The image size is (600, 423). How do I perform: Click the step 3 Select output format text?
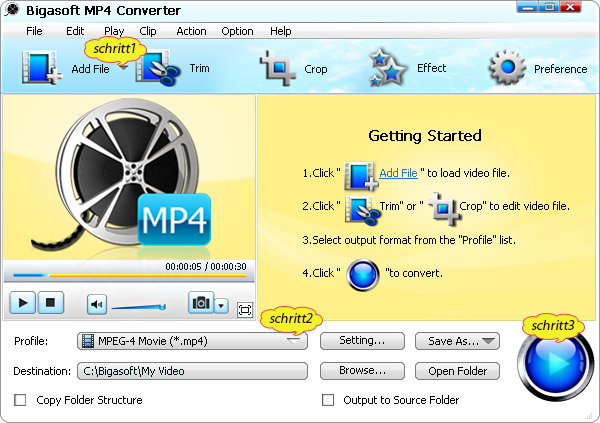click(409, 240)
